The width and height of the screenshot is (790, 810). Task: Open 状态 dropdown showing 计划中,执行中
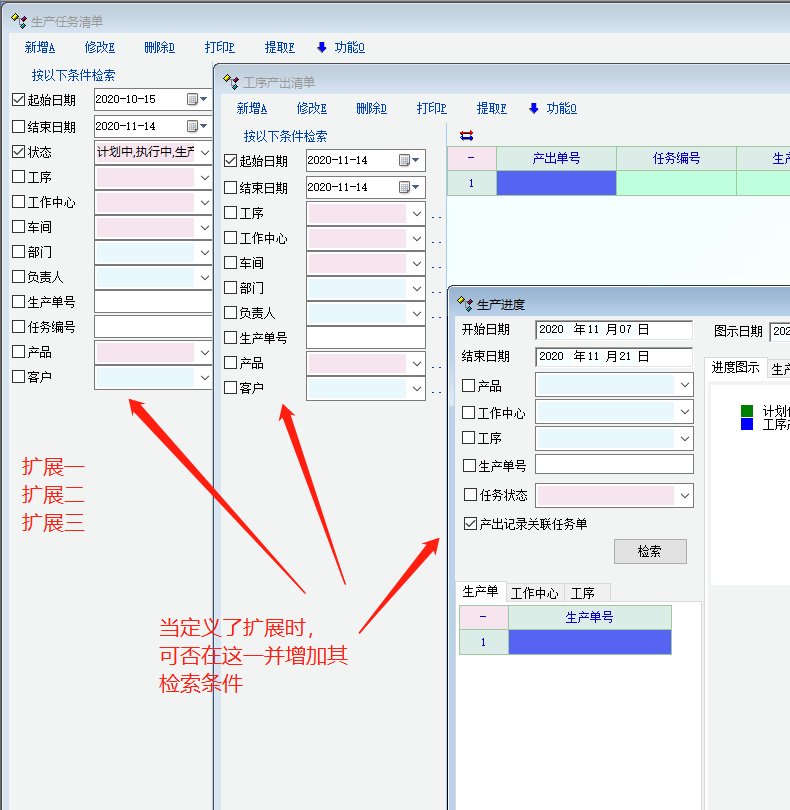(x=204, y=152)
